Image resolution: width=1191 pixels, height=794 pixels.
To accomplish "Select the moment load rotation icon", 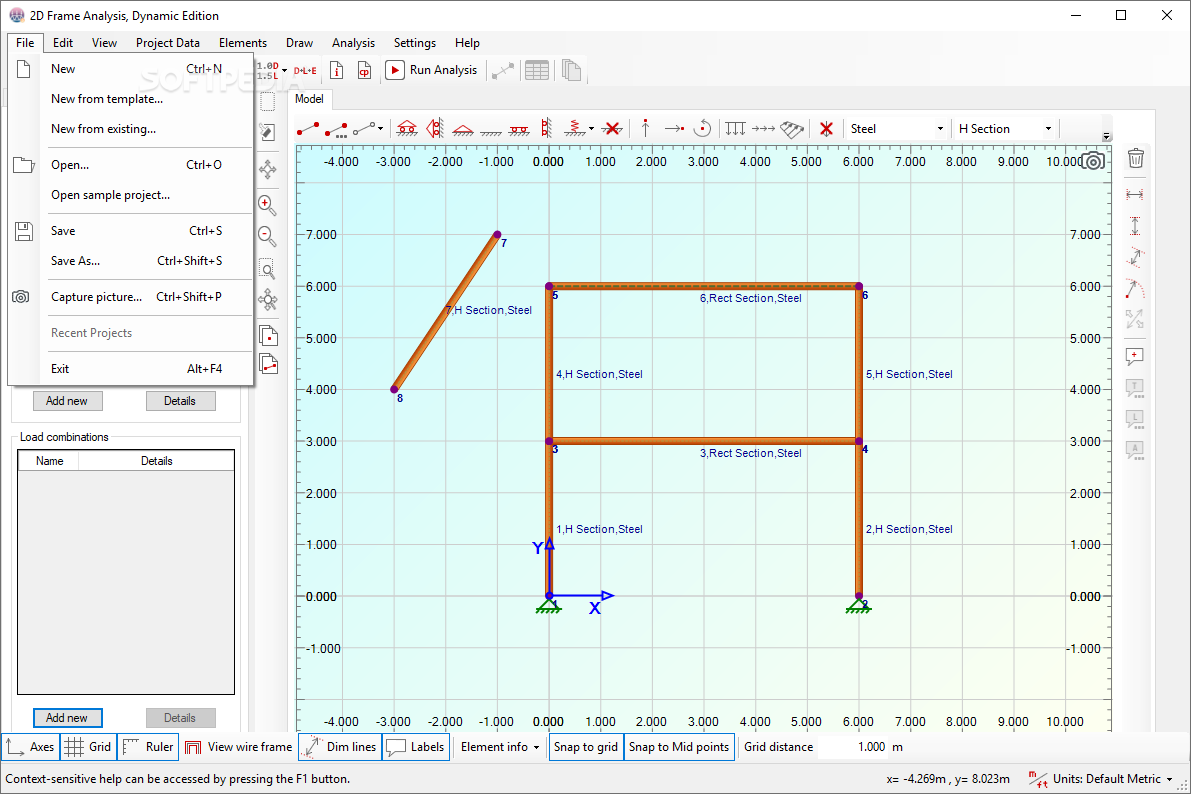I will click(703, 128).
